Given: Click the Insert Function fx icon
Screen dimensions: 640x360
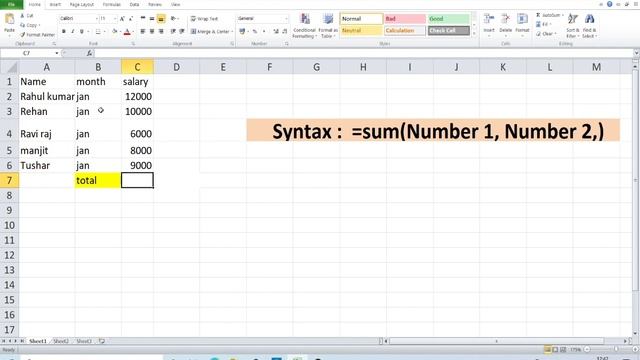Looking at the screenshot, I should coord(89,53).
